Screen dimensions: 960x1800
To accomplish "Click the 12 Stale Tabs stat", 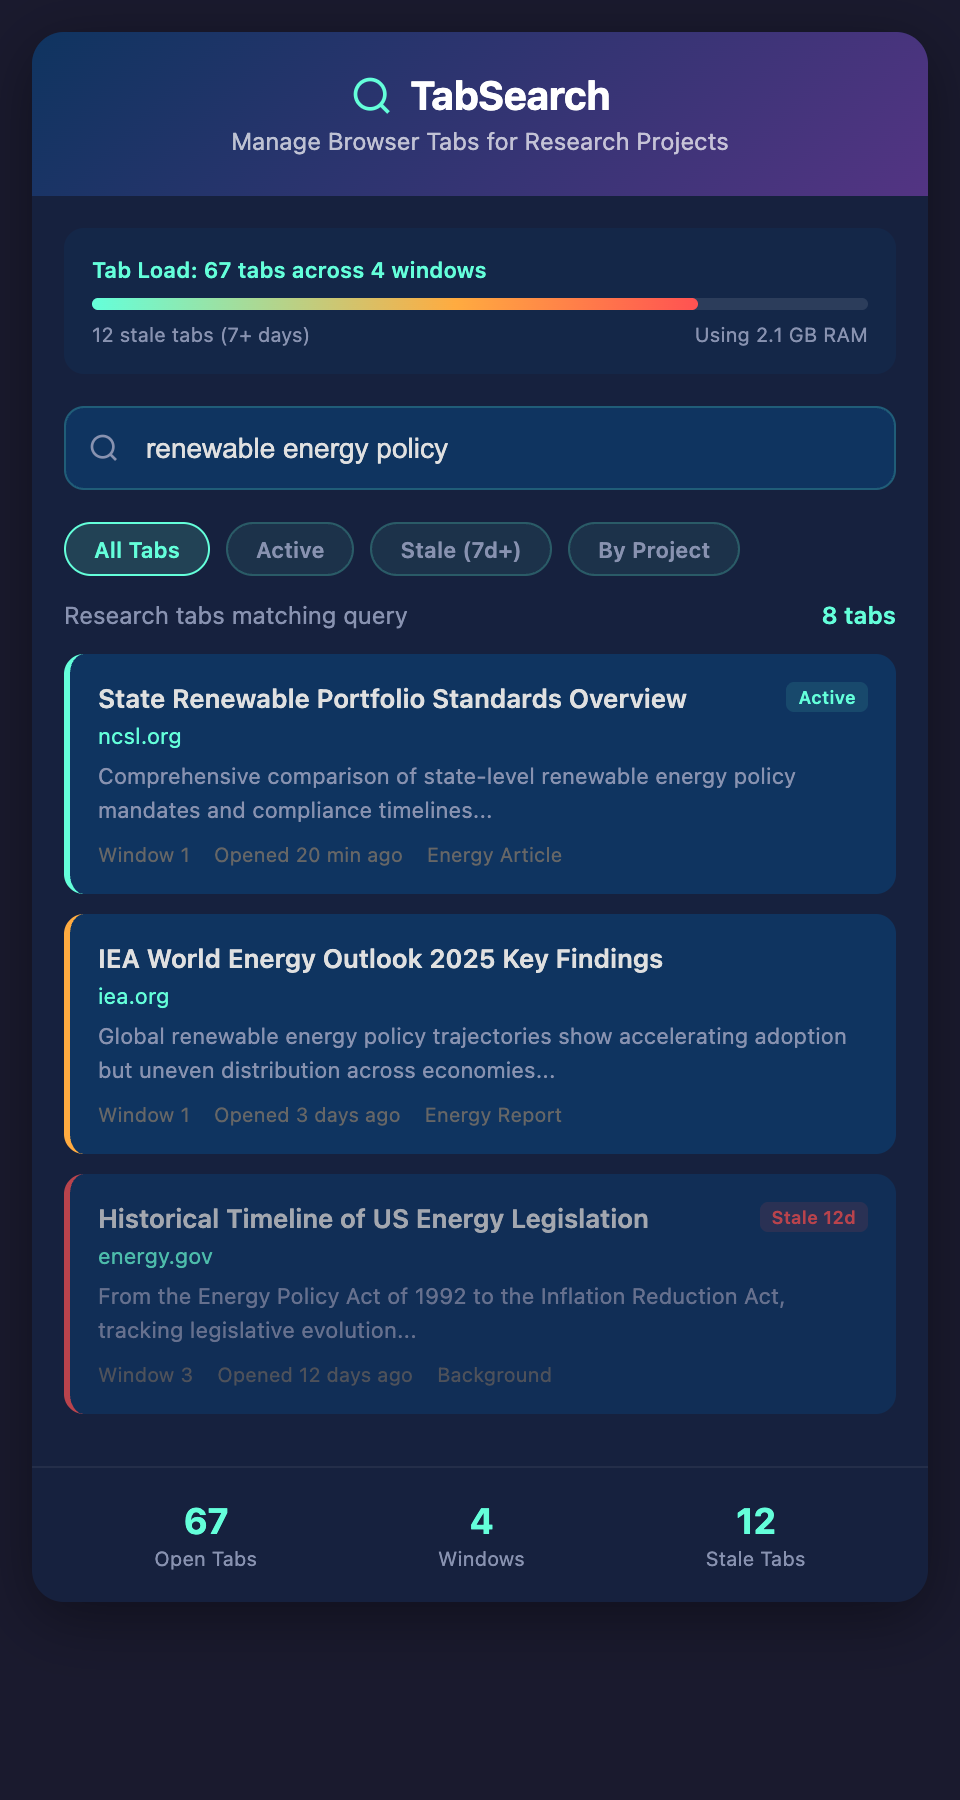I will (755, 1536).
